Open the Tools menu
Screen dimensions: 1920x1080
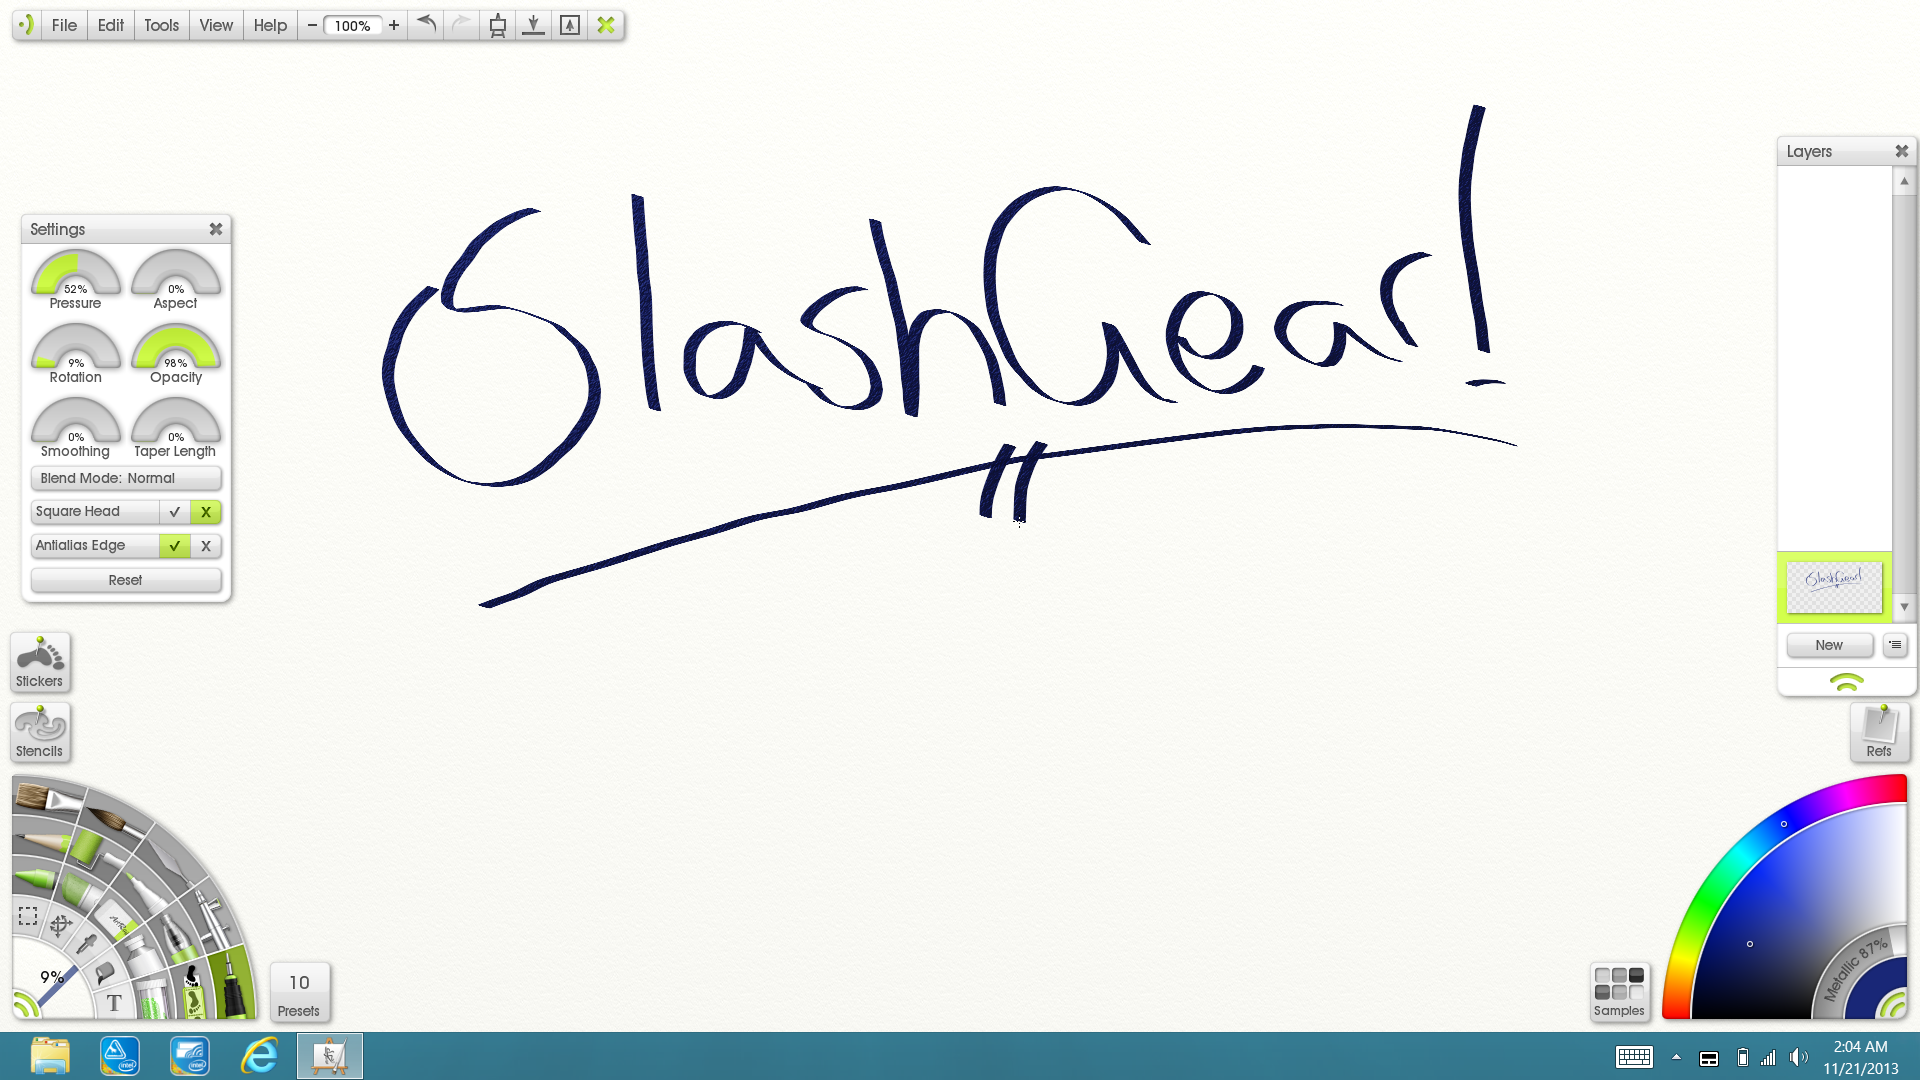[161, 25]
